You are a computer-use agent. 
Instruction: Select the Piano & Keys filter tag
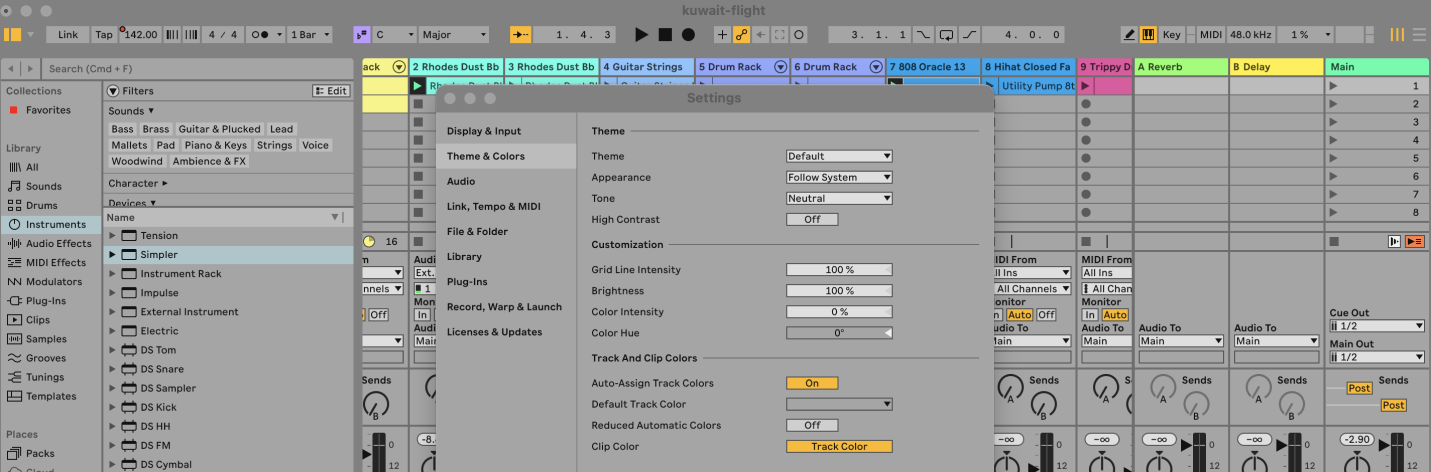click(215, 145)
